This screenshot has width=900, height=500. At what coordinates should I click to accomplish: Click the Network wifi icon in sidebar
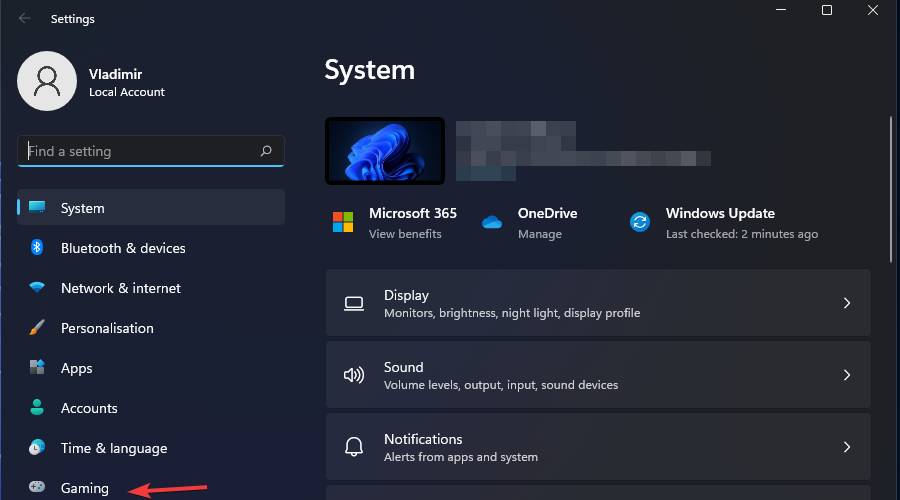pos(37,287)
